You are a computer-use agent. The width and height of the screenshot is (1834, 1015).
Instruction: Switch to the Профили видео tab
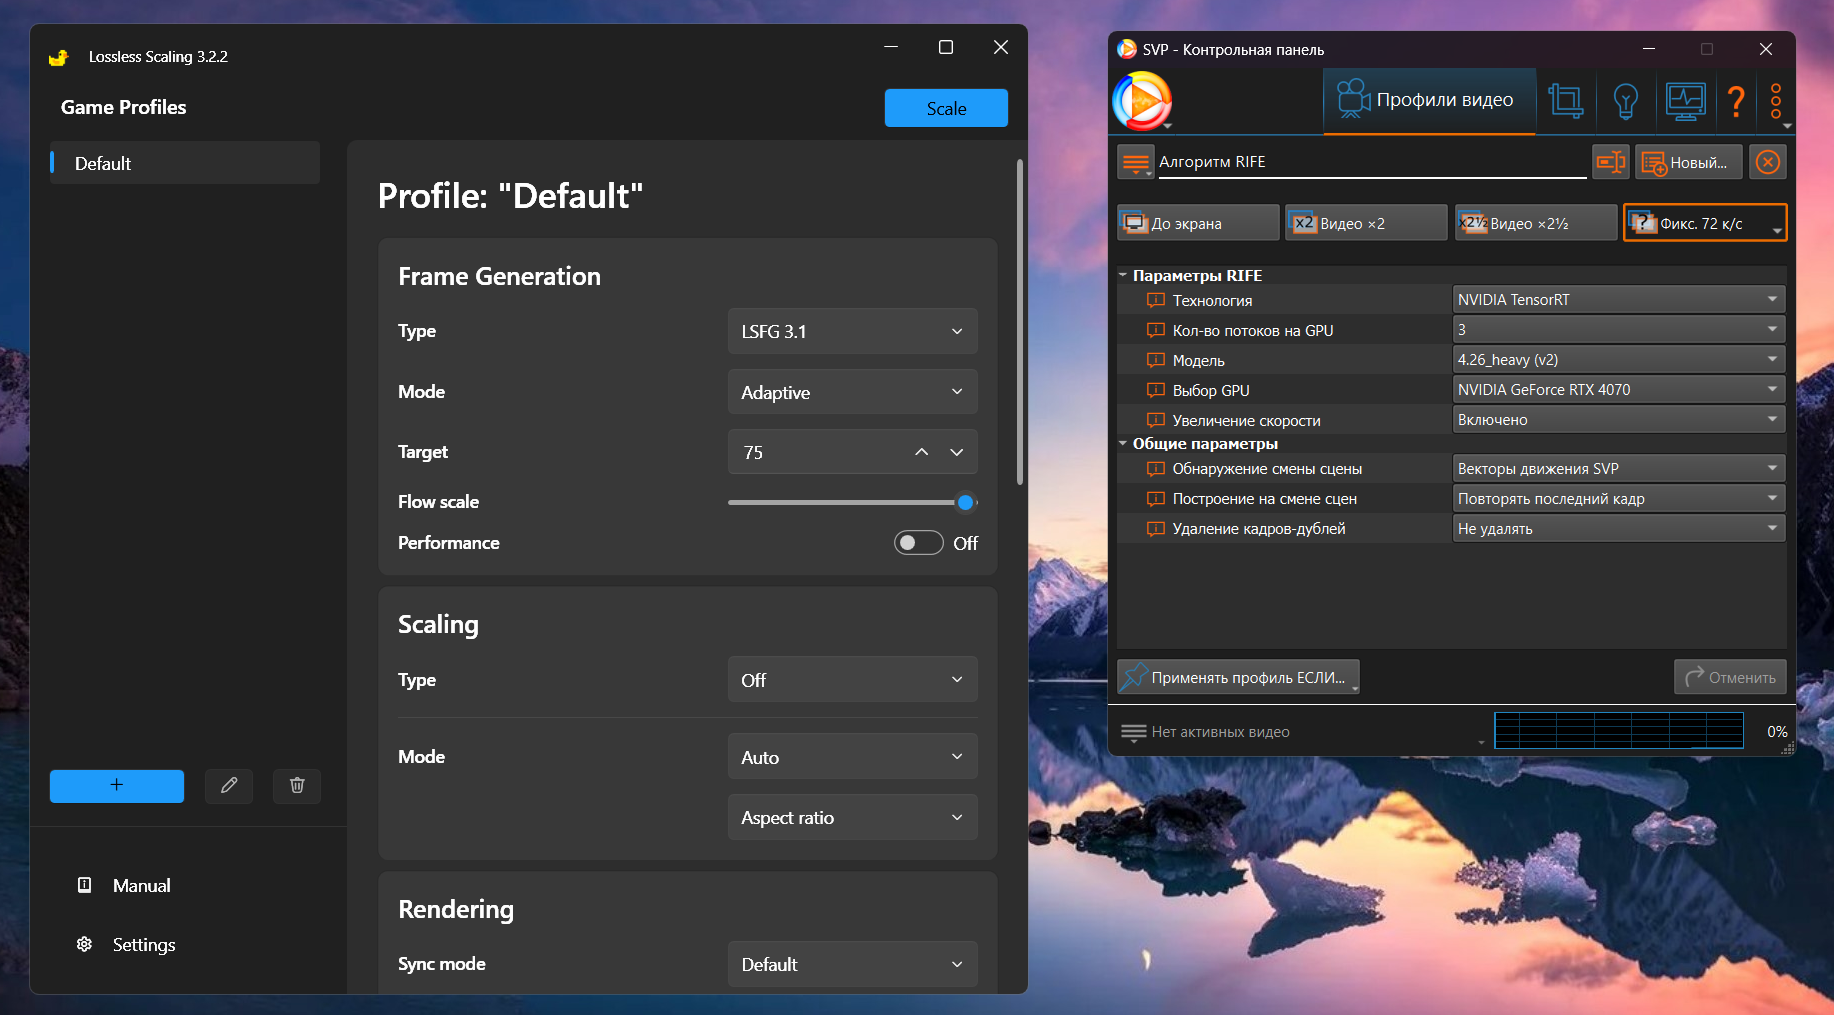[1429, 100]
